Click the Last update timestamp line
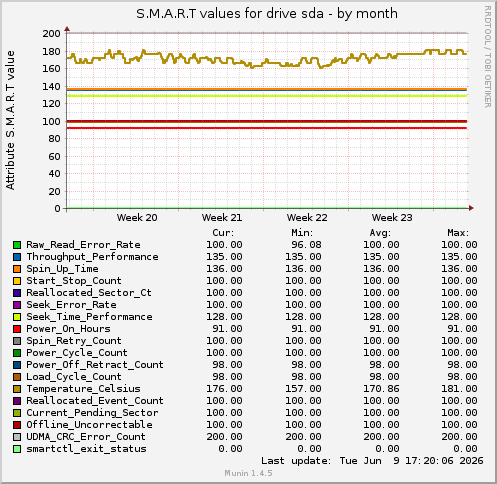Screen dimensions: 497x484 click(372, 461)
